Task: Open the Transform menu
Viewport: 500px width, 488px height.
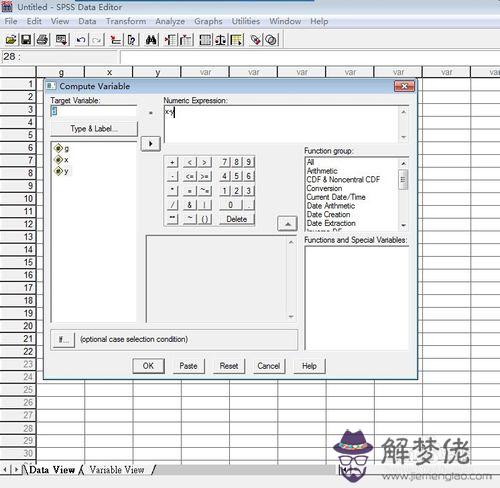Action: click(x=126, y=21)
